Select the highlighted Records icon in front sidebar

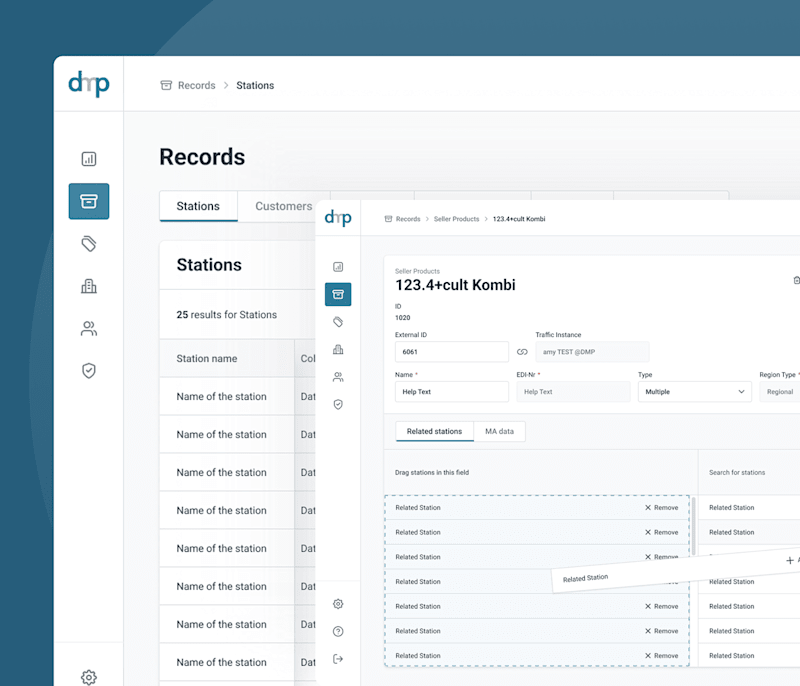pos(338,294)
